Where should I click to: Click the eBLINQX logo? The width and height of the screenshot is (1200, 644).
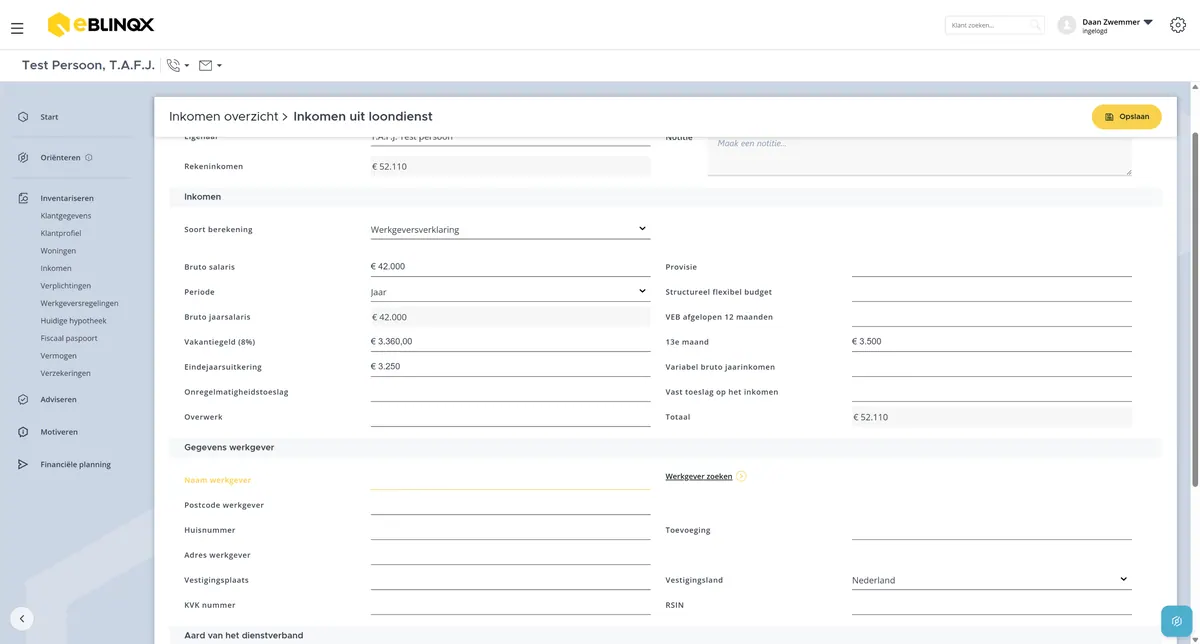101,25
